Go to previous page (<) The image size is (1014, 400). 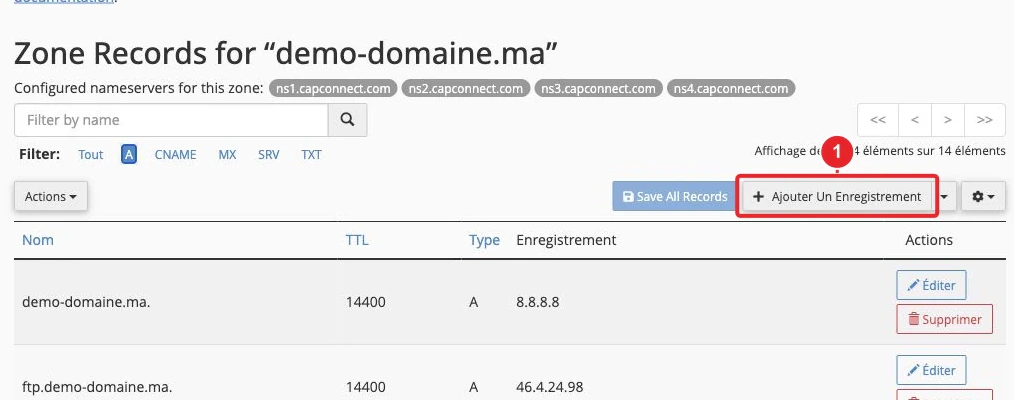[x=915, y=120]
